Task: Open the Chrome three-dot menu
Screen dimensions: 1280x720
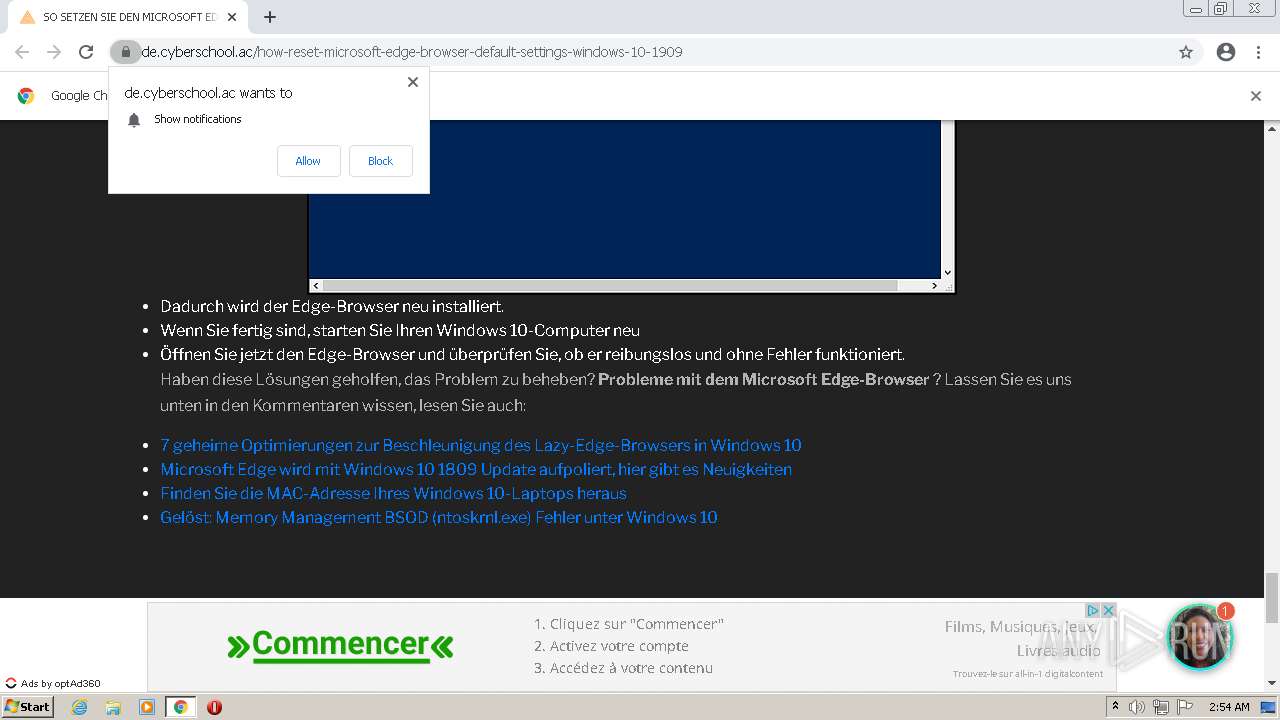Action: [x=1258, y=52]
